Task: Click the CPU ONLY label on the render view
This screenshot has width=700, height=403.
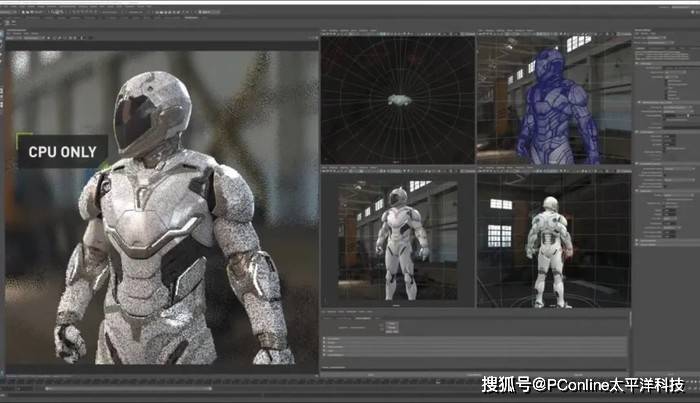Action: [62, 152]
